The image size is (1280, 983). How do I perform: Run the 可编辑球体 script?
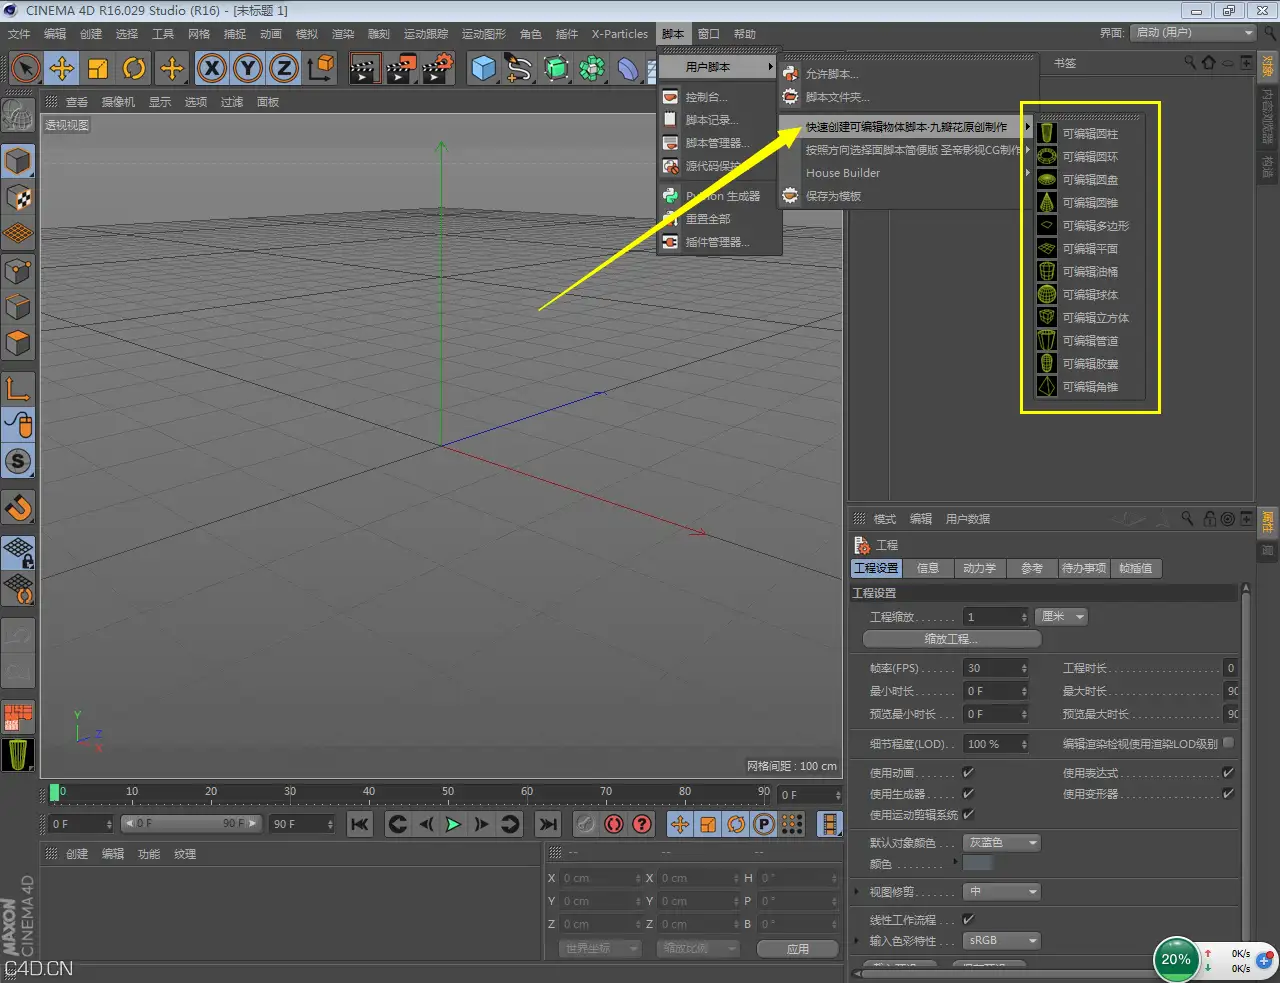pyautogui.click(x=1090, y=295)
